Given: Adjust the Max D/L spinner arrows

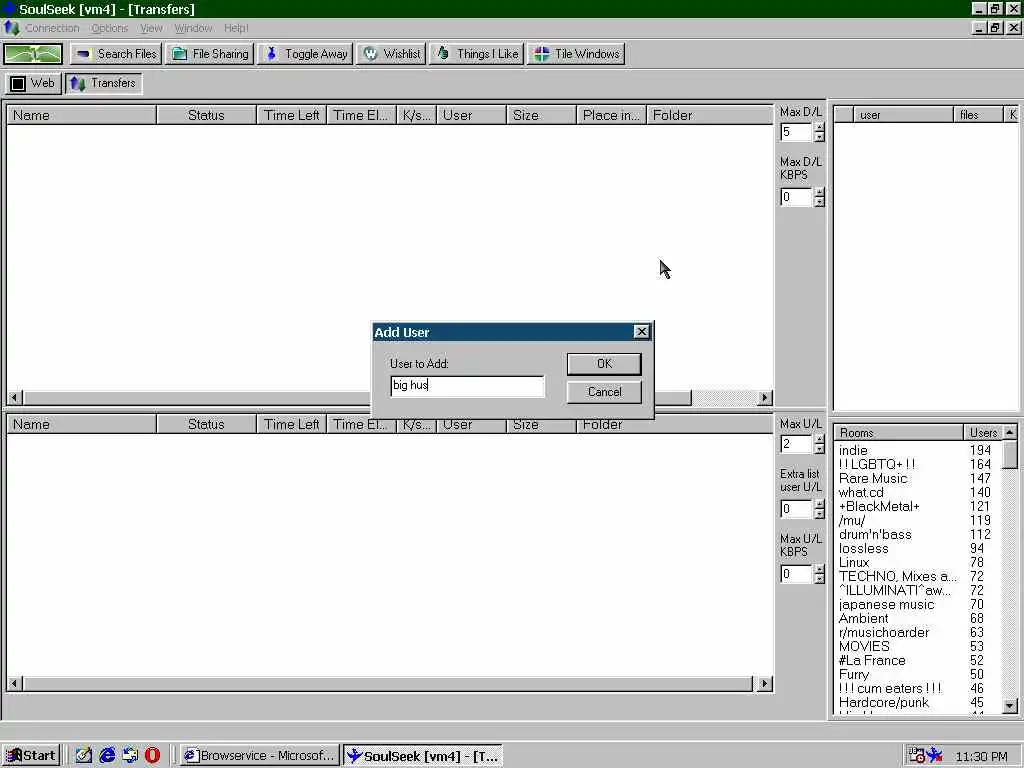Looking at the screenshot, I should coord(819,132).
